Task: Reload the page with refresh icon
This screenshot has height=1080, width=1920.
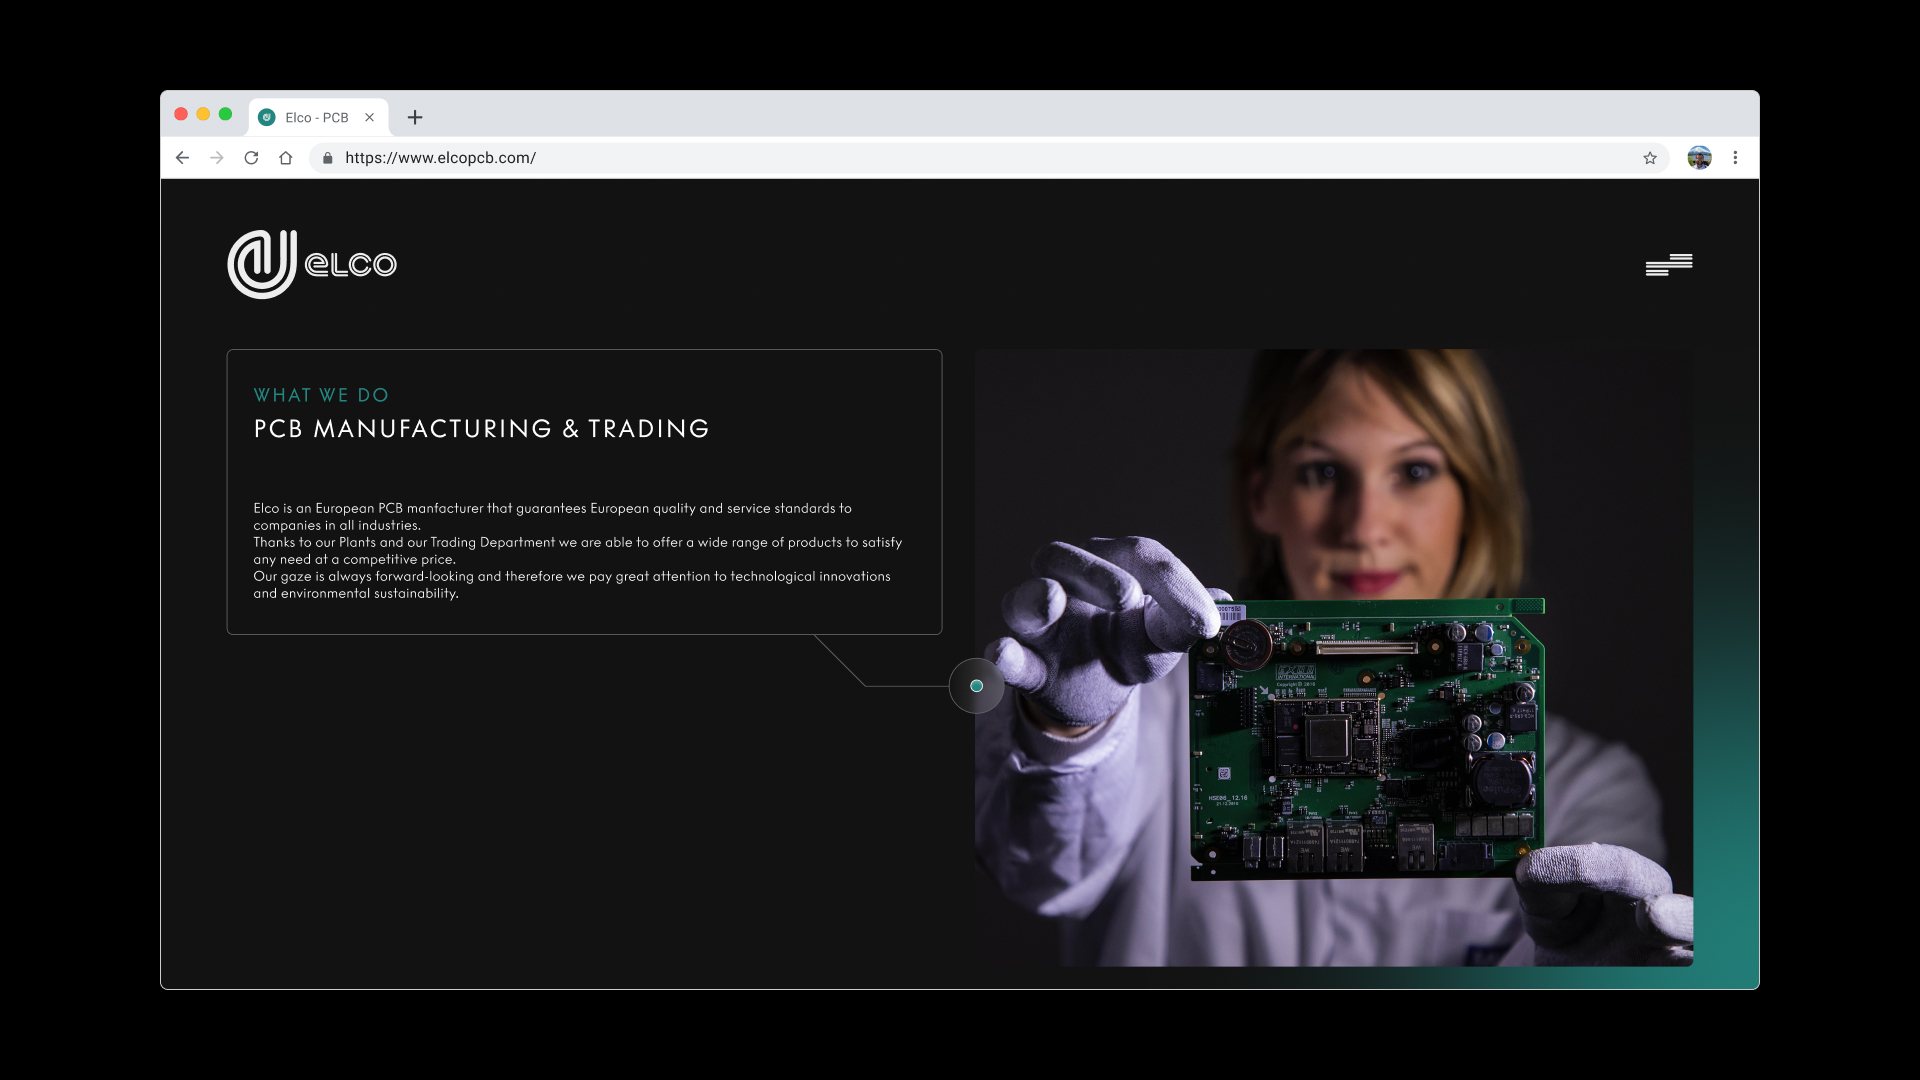Action: [x=251, y=158]
